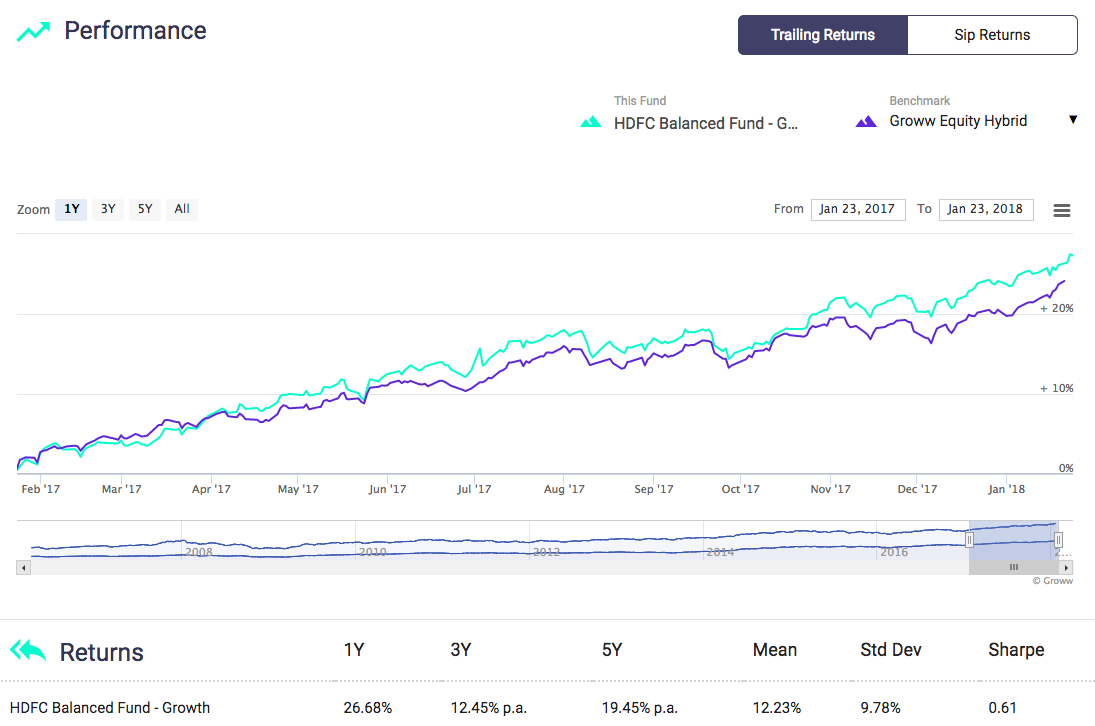Screen dimensions: 1095x726
Task: Select the Trailing Returns tab
Action: 822,34
